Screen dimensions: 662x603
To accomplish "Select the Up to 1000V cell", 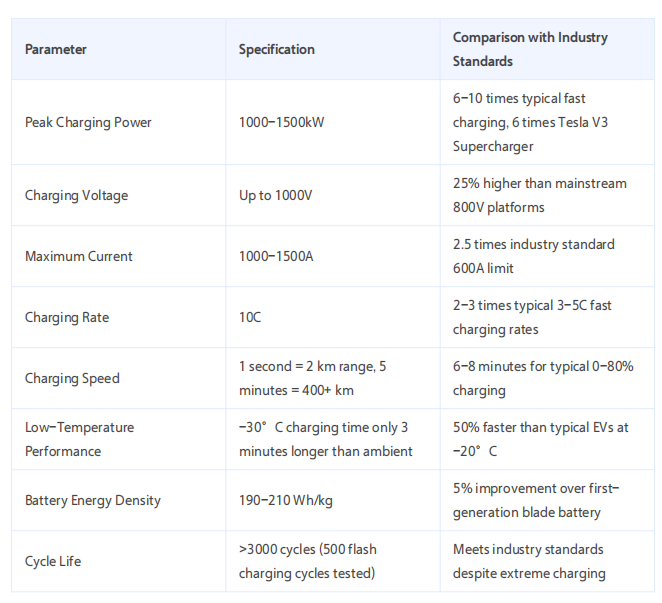I will click(275, 195).
